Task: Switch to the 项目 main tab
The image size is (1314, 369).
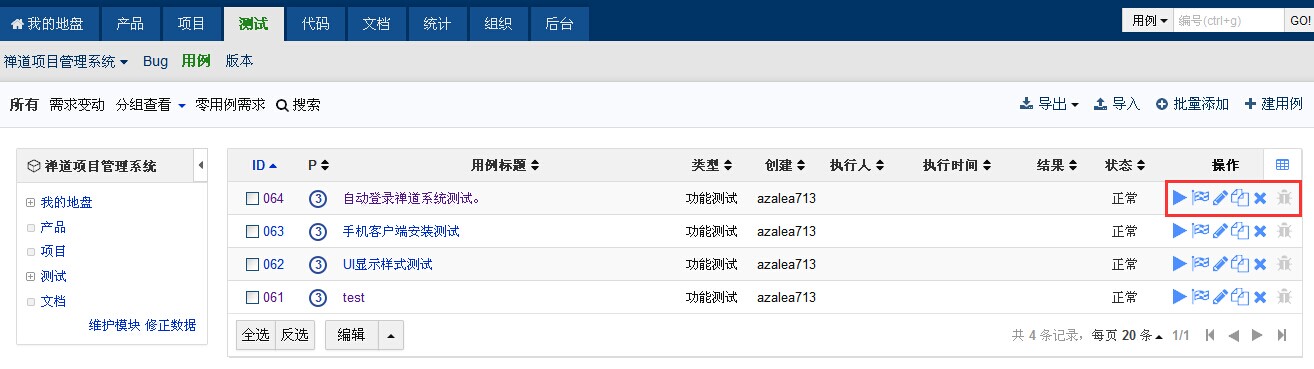Action: tap(191, 23)
